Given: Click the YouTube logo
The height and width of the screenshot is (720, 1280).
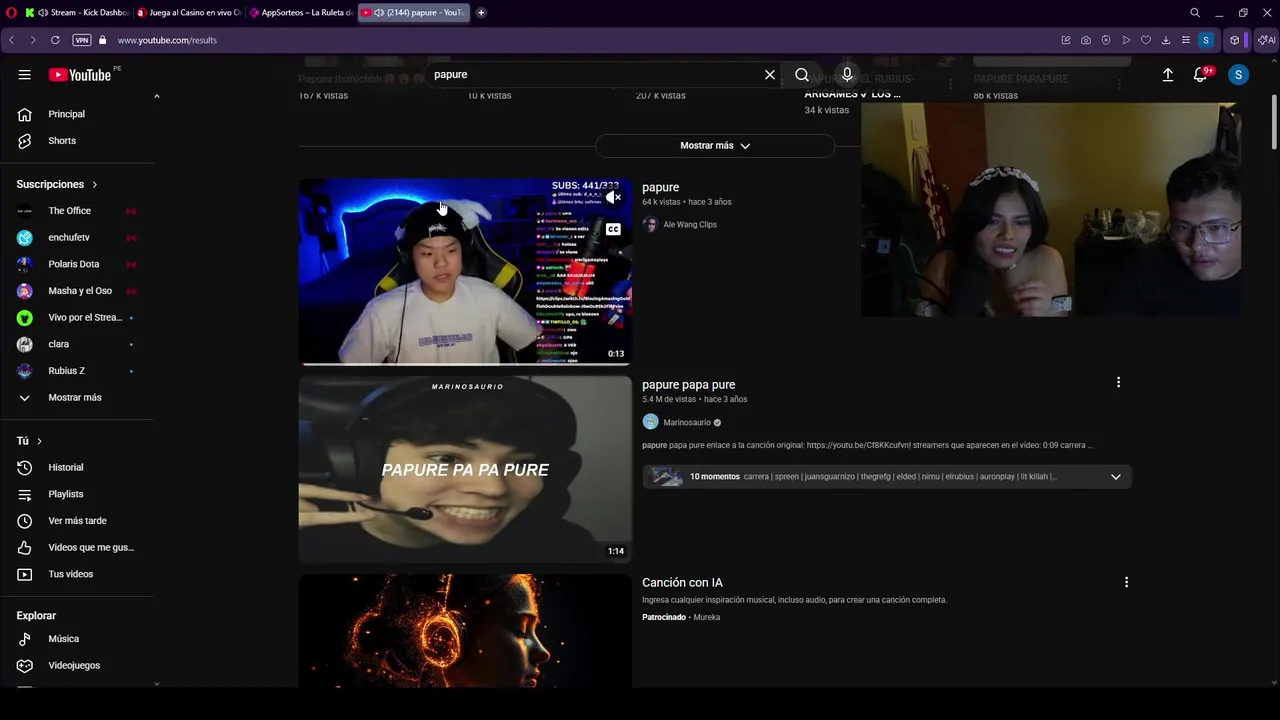Looking at the screenshot, I should [80, 75].
